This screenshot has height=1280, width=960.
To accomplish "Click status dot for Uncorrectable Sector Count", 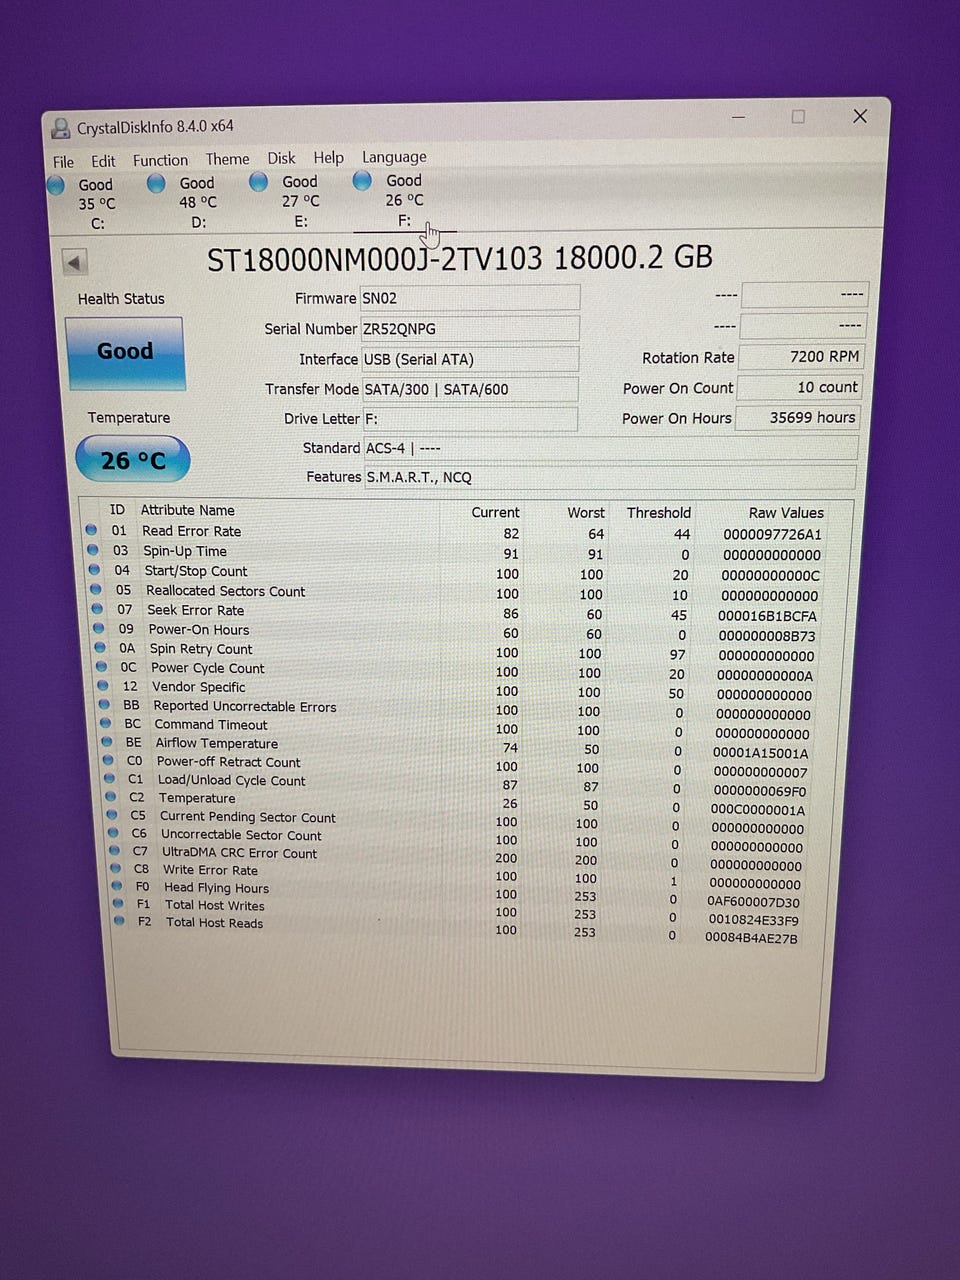I will [x=113, y=833].
